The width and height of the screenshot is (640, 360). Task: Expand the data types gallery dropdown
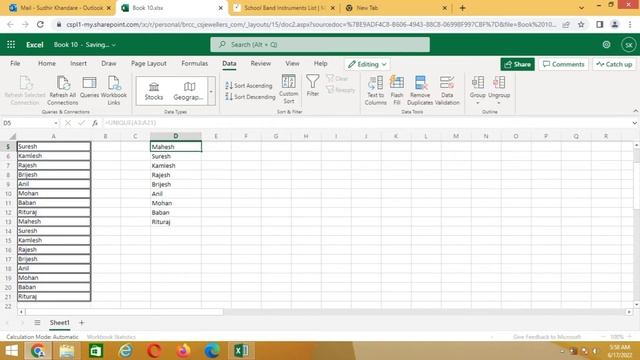pyautogui.click(x=211, y=91)
